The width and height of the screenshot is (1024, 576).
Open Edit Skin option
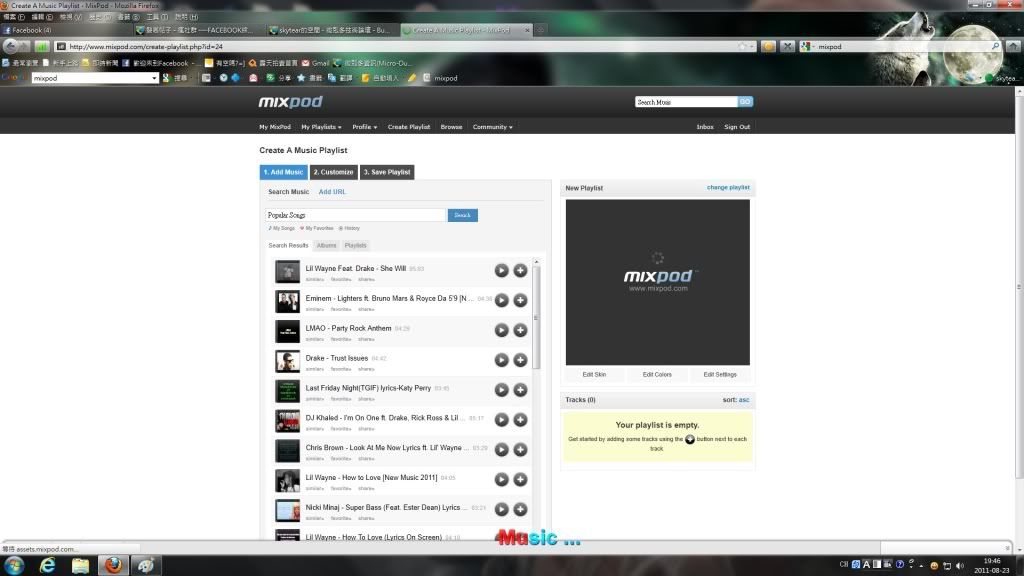(594, 375)
